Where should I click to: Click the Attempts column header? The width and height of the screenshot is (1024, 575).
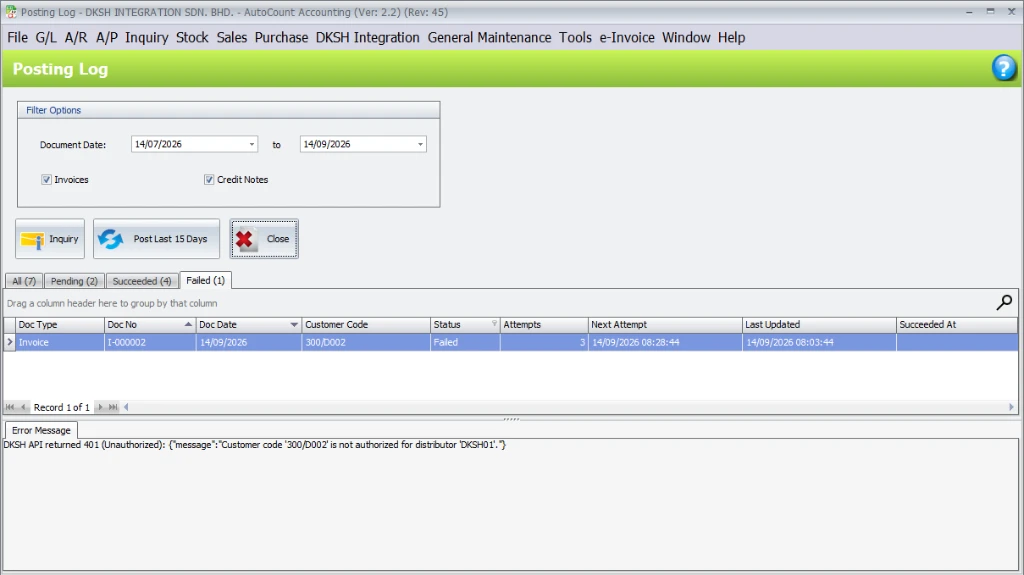(x=544, y=325)
